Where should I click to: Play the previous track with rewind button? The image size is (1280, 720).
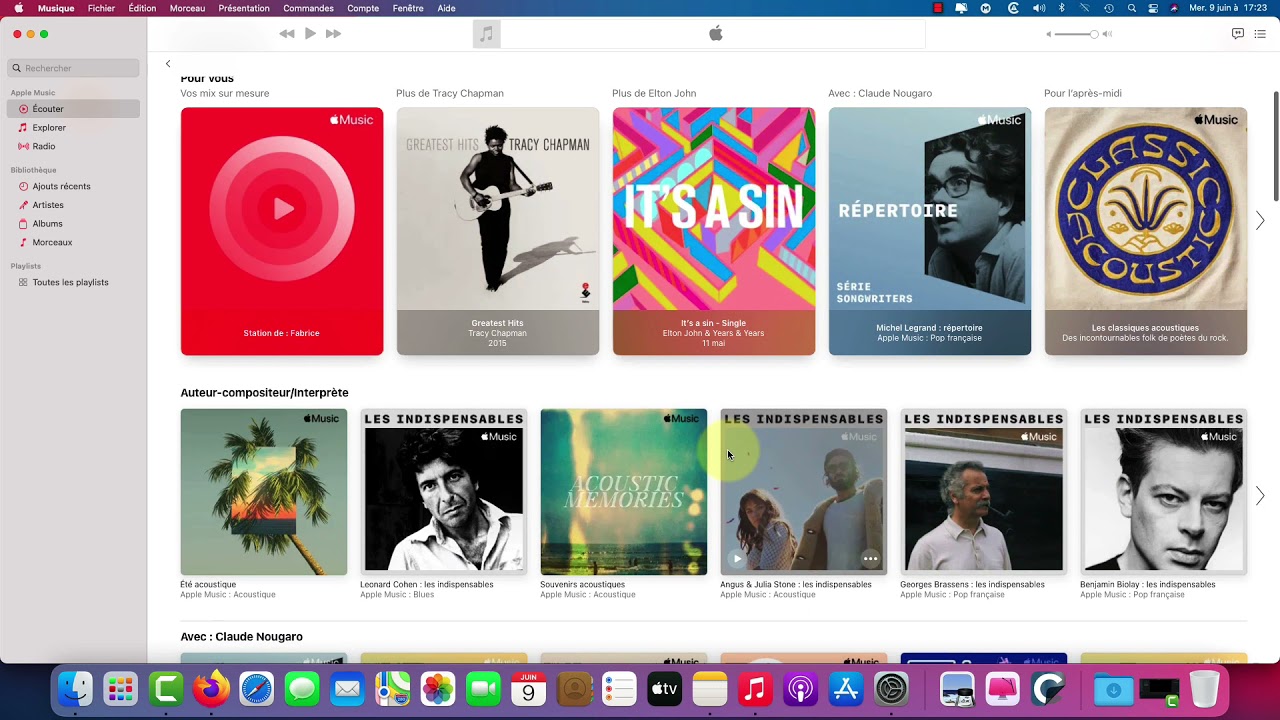coord(287,34)
